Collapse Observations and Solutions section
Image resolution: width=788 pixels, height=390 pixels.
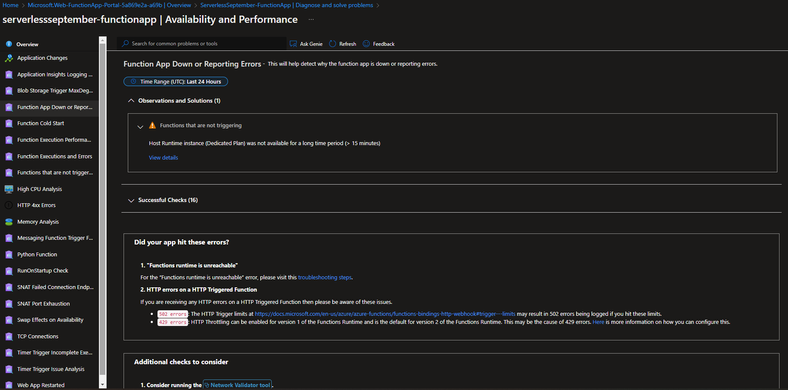click(x=131, y=101)
